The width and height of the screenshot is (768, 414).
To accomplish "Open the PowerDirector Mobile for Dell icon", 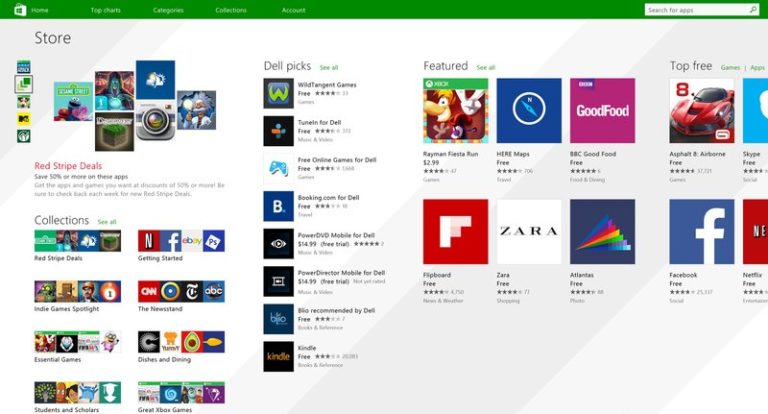I will pos(278,281).
